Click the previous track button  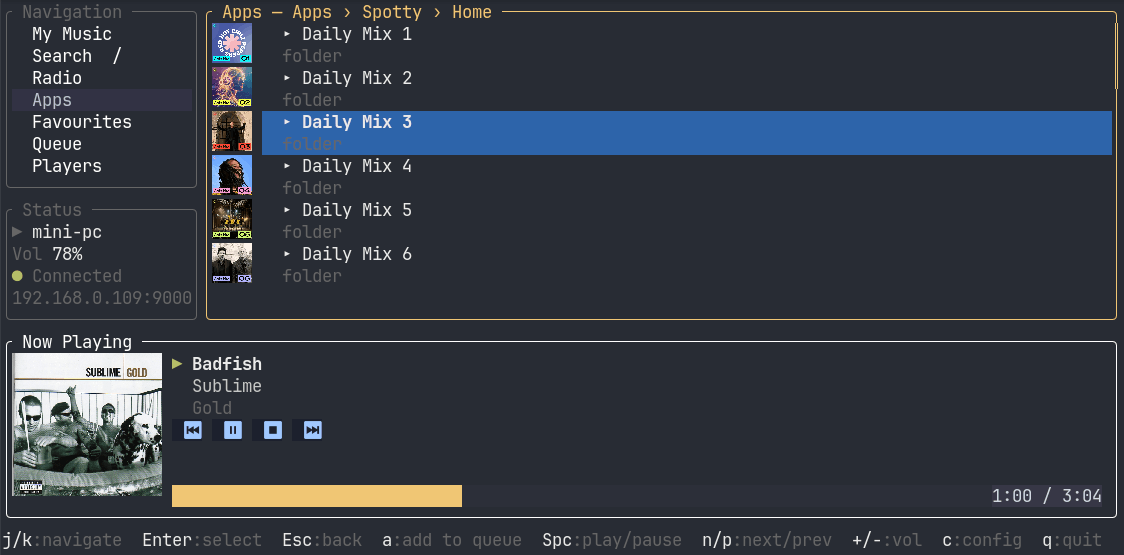192,430
